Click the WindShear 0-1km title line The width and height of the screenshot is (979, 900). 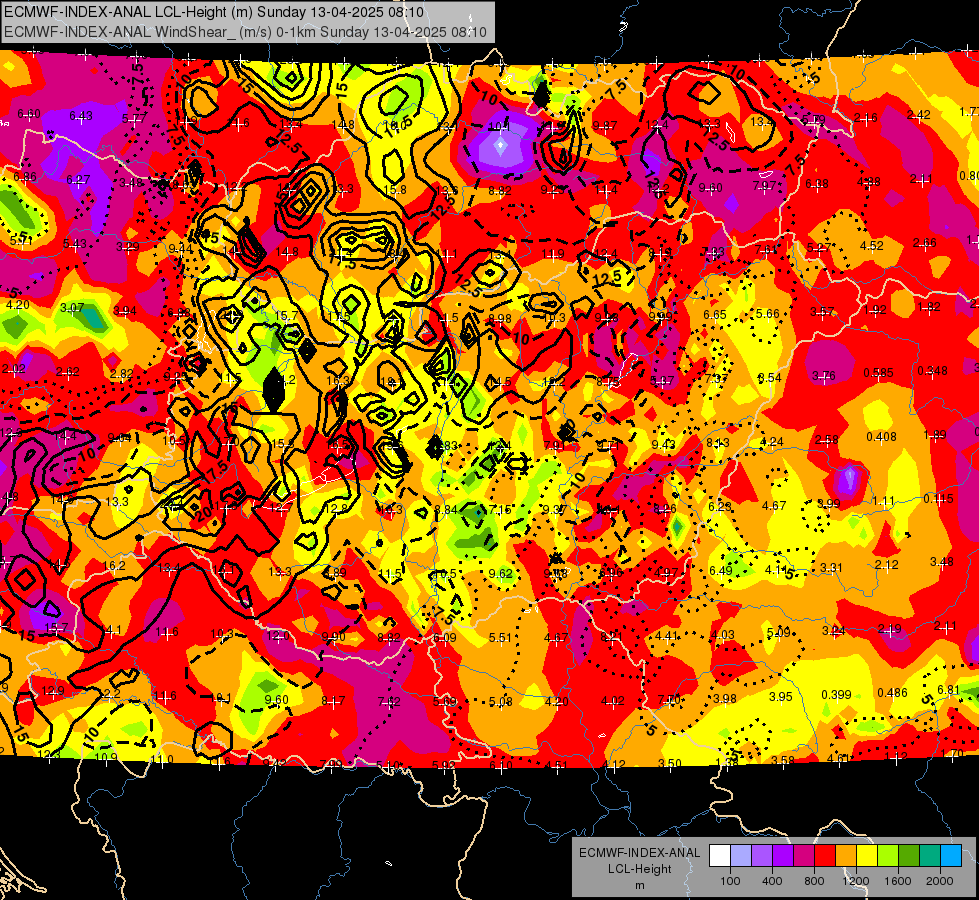pos(245,31)
